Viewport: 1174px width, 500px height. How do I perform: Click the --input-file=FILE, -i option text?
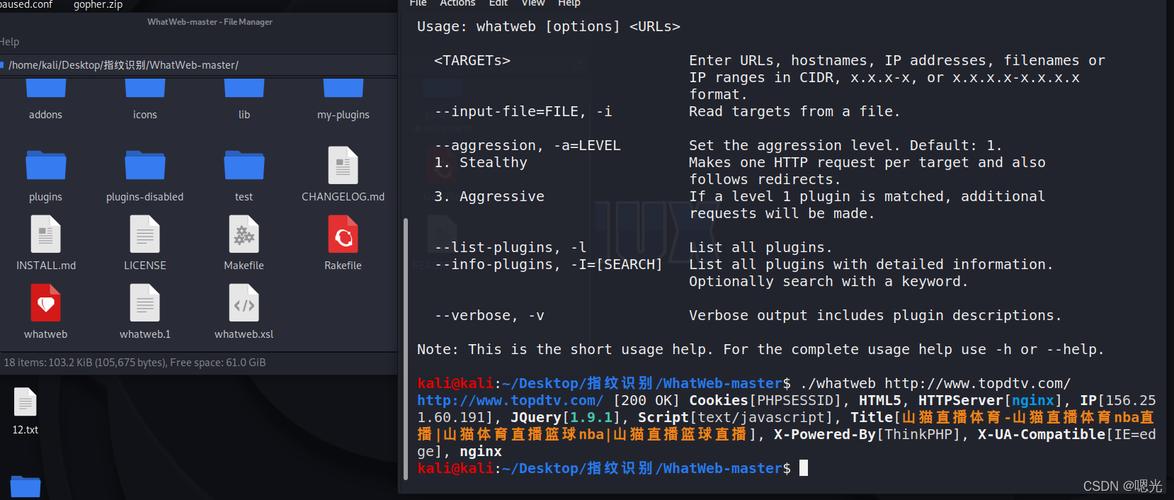[x=523, y=112]
